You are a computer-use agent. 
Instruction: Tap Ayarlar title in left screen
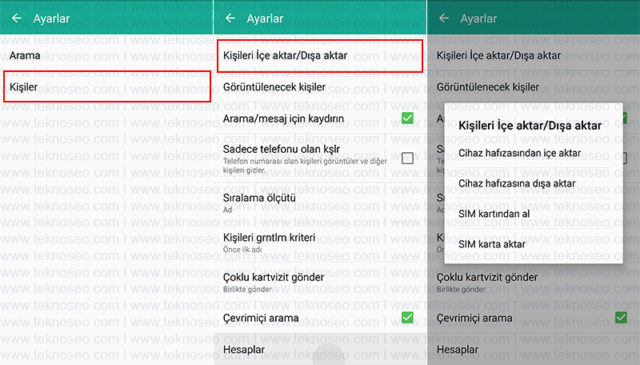tap(51, 19)
